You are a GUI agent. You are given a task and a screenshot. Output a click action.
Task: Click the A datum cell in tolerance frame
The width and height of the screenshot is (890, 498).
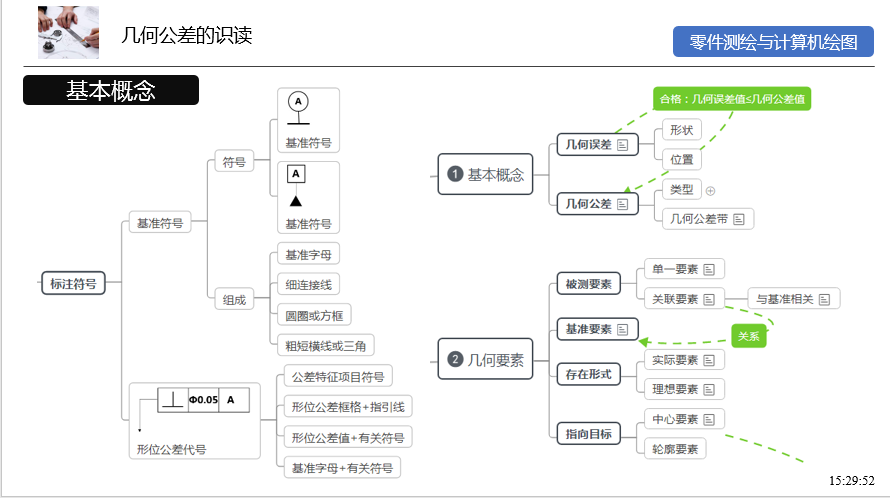click(x=234, y=400)
